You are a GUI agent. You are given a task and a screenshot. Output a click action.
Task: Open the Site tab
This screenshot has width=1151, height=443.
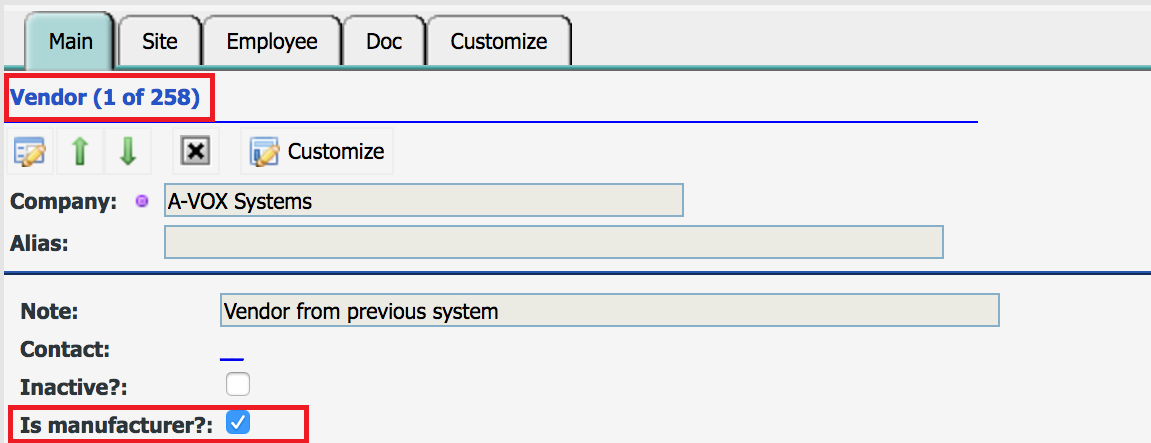(160, 41)
